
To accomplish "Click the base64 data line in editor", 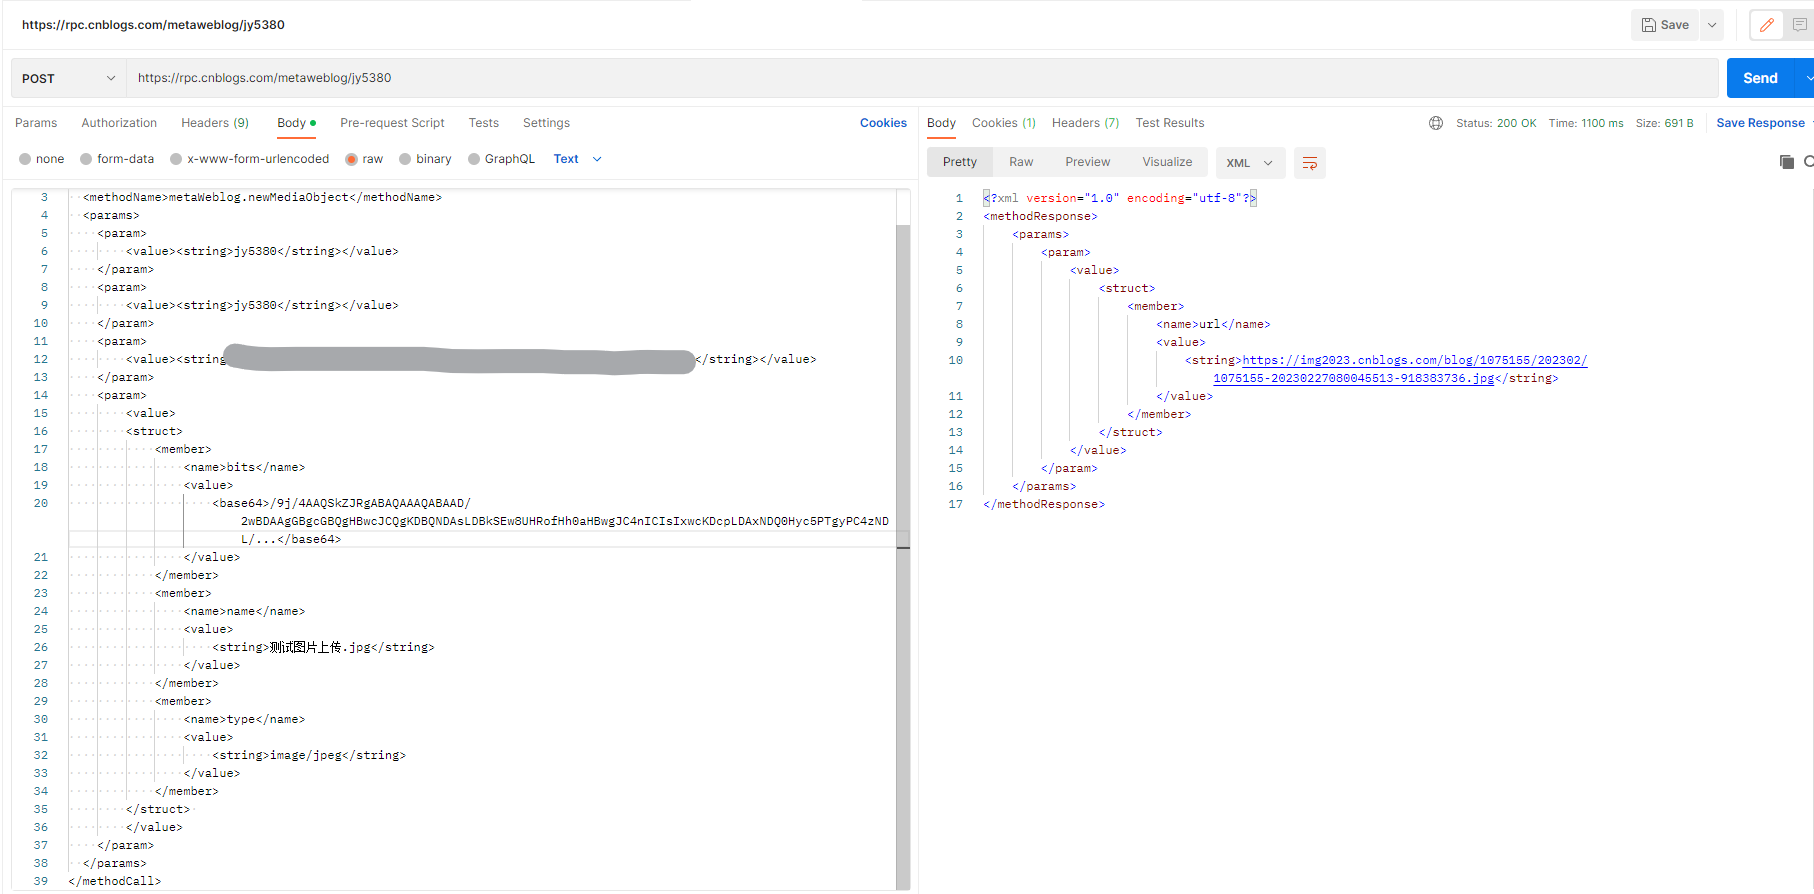I will (x=550, y=521).
